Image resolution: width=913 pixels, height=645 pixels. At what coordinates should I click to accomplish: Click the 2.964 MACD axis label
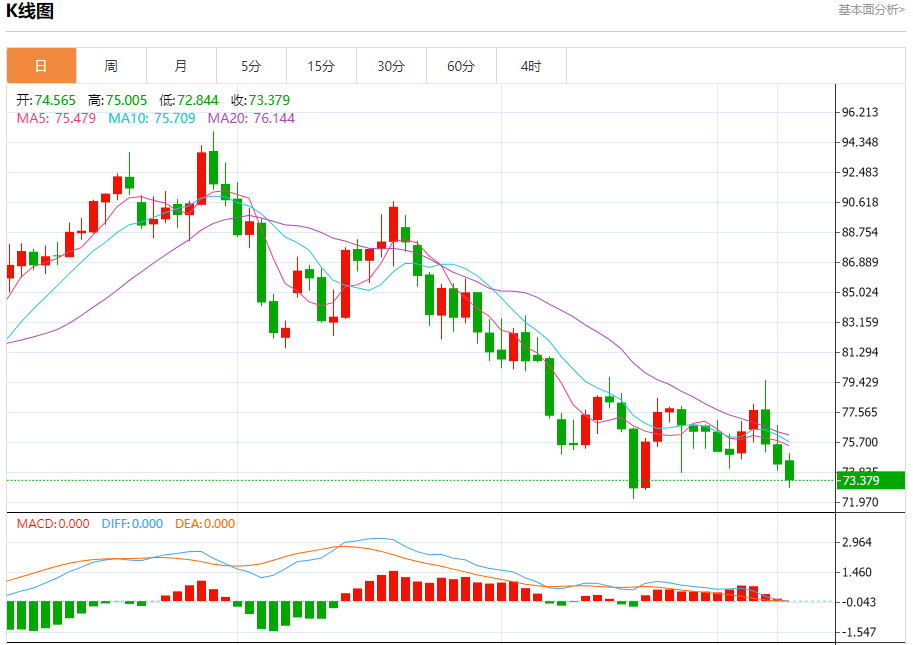(x=857, y=542)
